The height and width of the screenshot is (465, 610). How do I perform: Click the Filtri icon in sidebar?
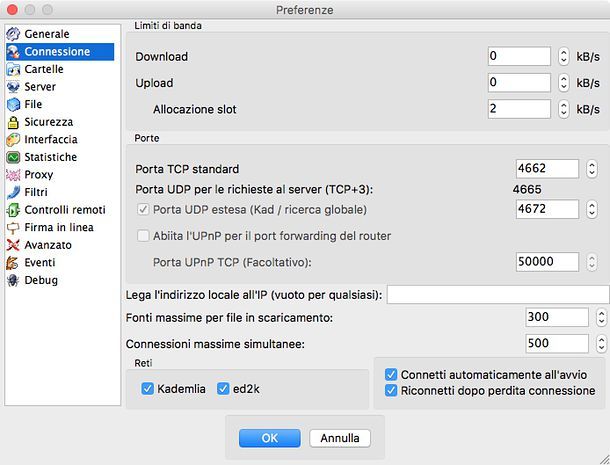tap(13, 192)
